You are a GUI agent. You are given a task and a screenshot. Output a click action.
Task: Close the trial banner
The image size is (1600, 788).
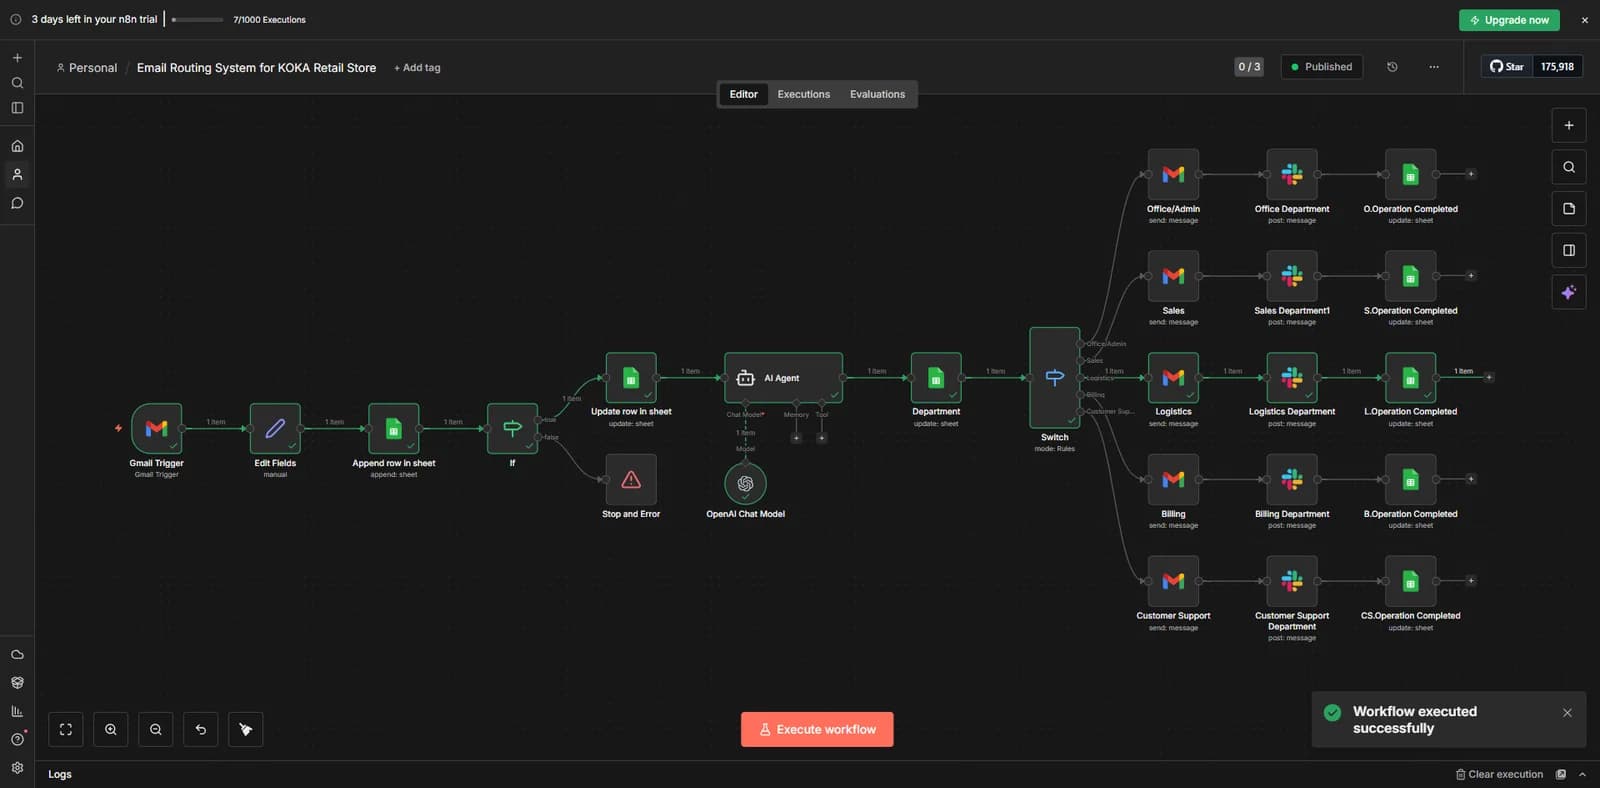click(x=1584, y=20)
